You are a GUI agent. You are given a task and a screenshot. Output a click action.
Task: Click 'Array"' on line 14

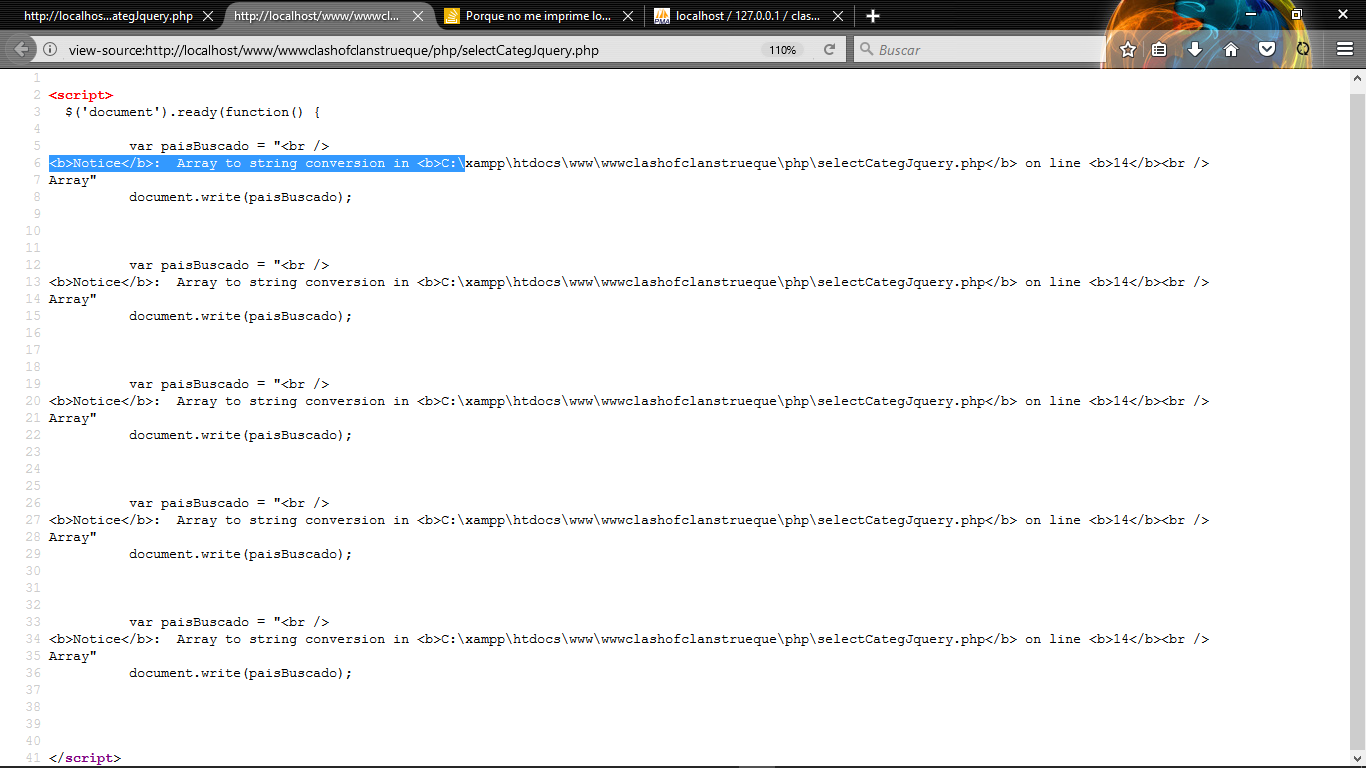pos(73,299)
